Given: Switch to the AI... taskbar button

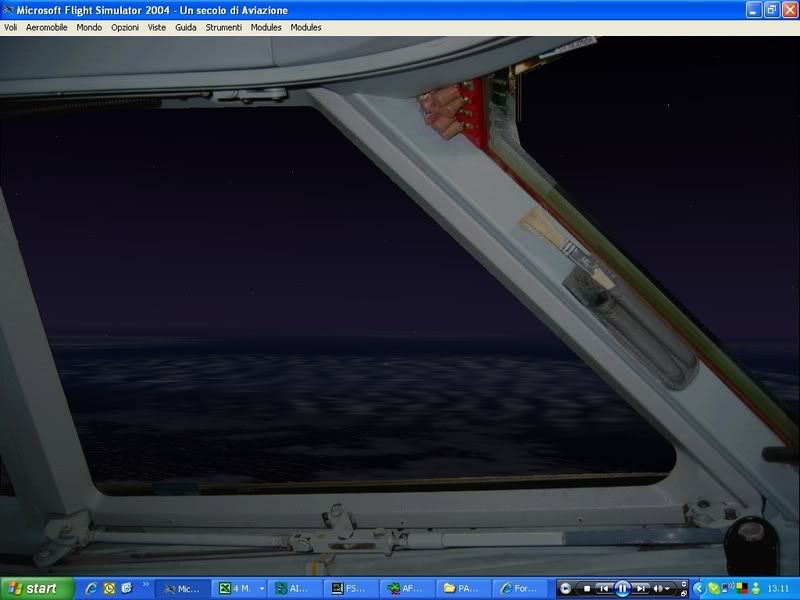Looking at the screenshot, I should click(x=295, y=589).
